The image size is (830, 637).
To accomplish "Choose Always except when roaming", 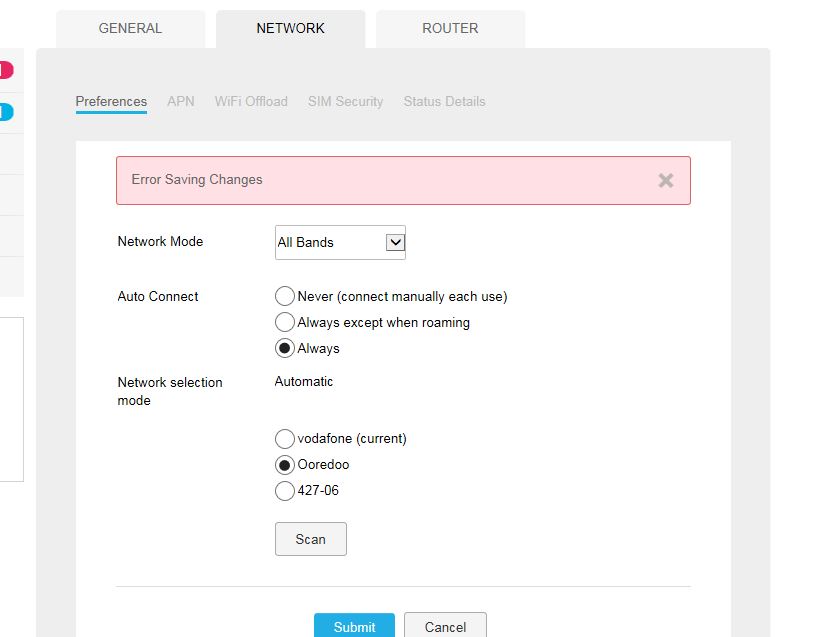I will 285,322.
